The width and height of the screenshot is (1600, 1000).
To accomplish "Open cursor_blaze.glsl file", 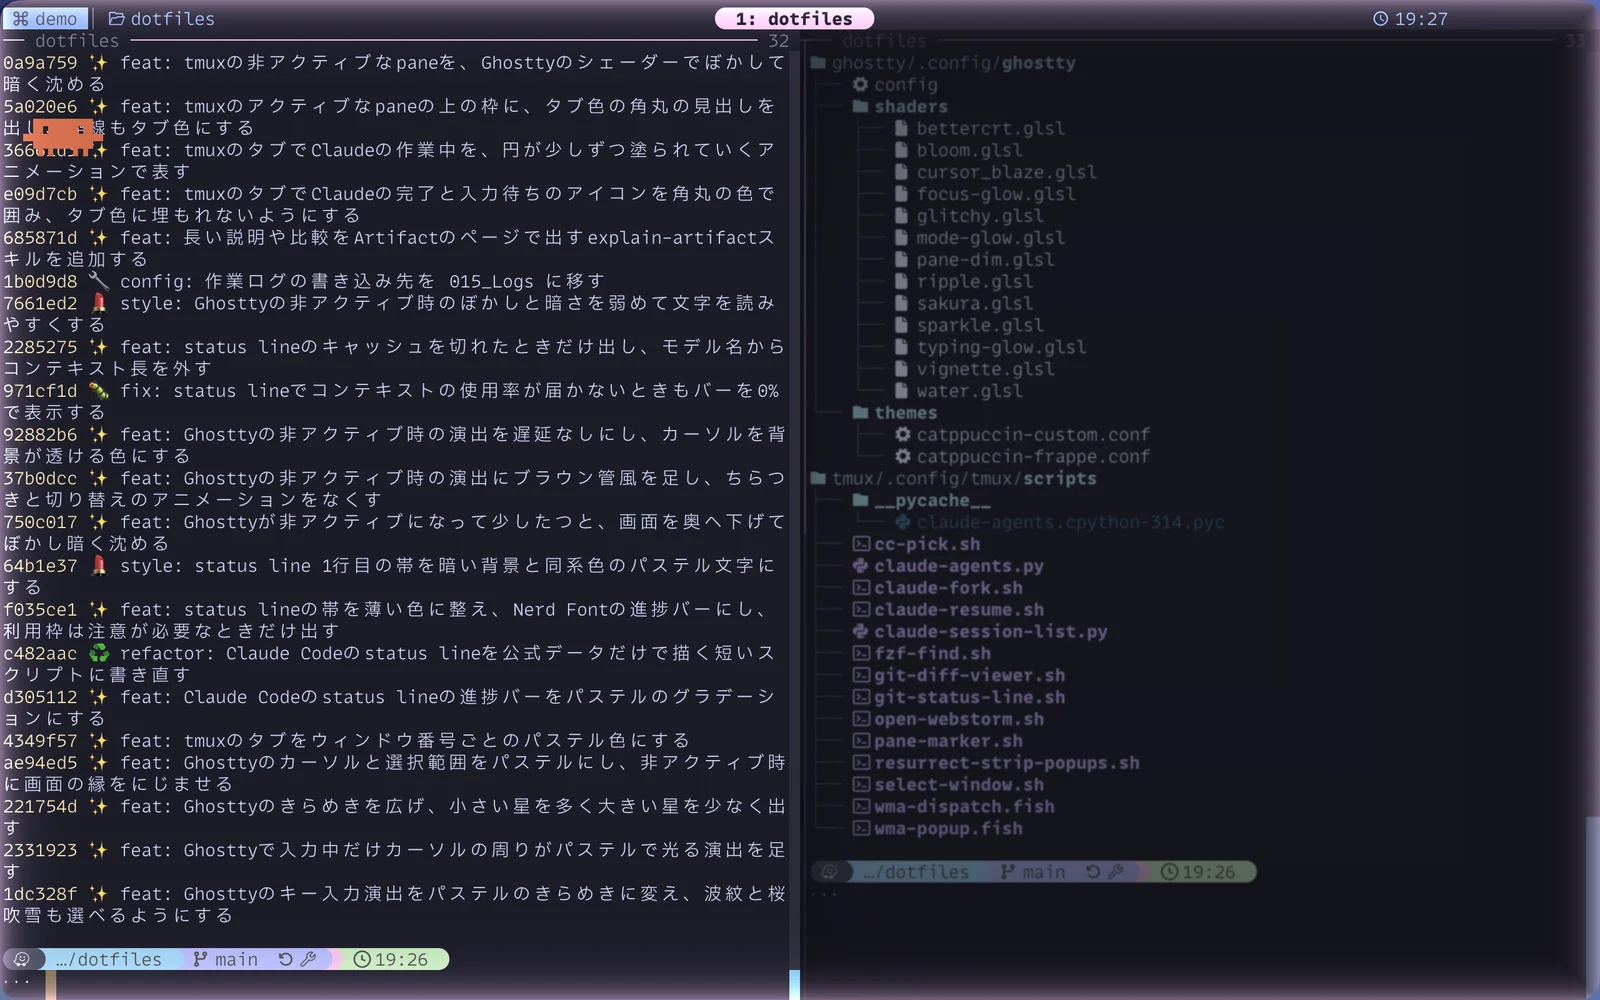I will coord(996,172).
